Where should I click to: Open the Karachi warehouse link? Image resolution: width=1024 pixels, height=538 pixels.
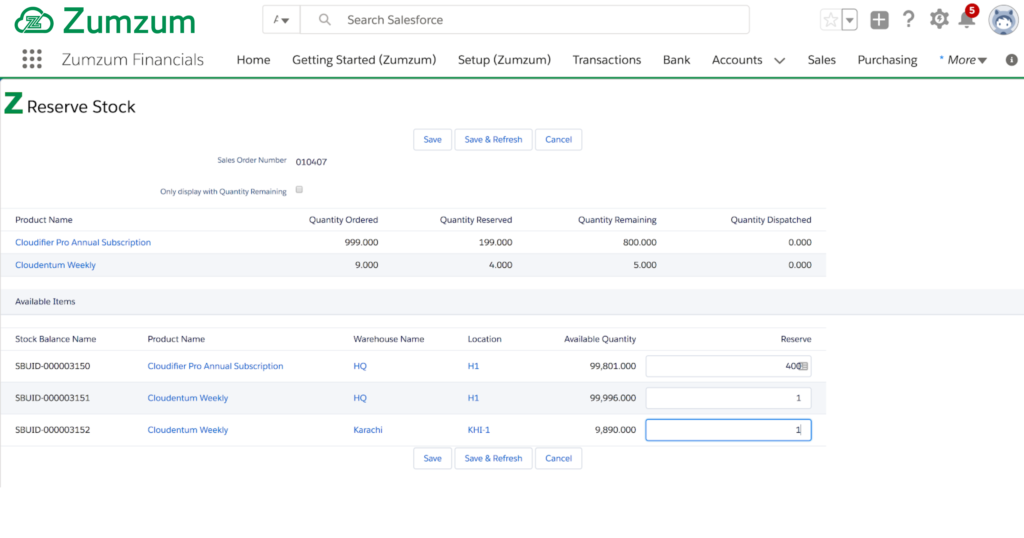click(368, 430)
